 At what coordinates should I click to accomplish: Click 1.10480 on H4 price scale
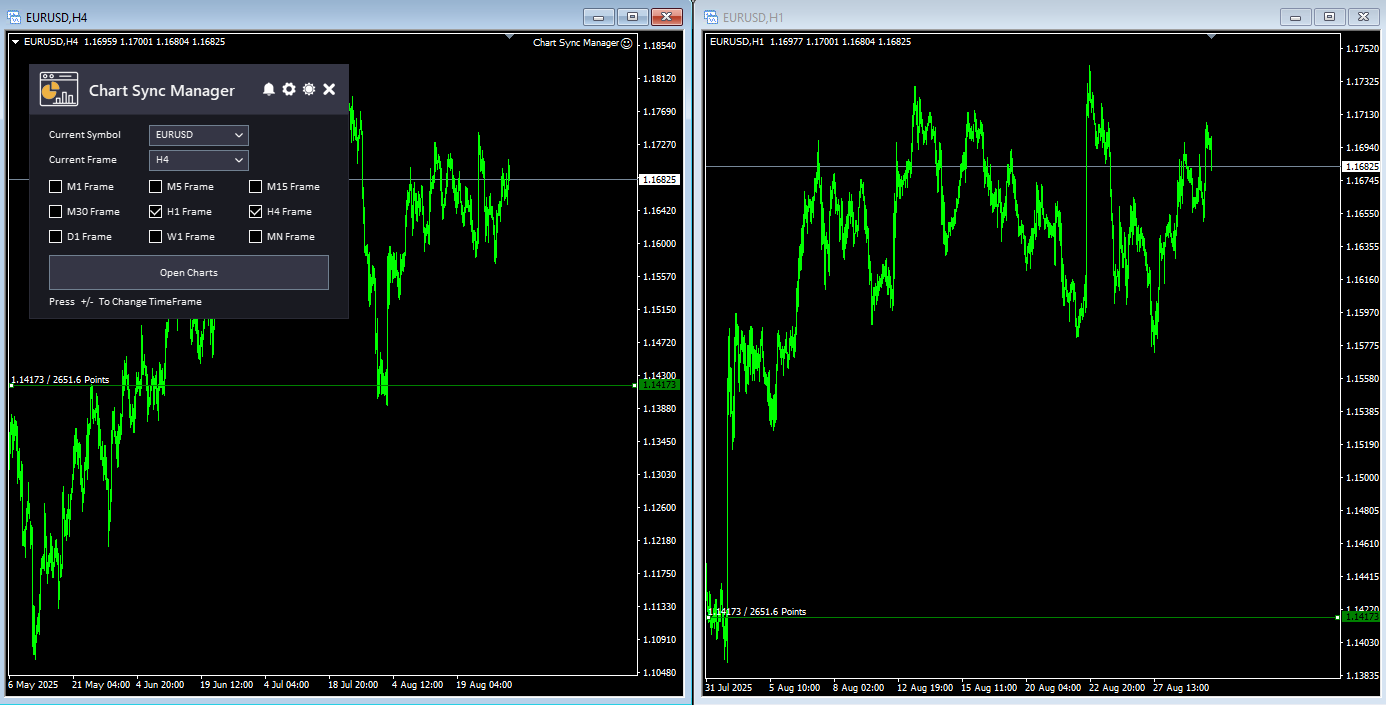coord(661,672)
